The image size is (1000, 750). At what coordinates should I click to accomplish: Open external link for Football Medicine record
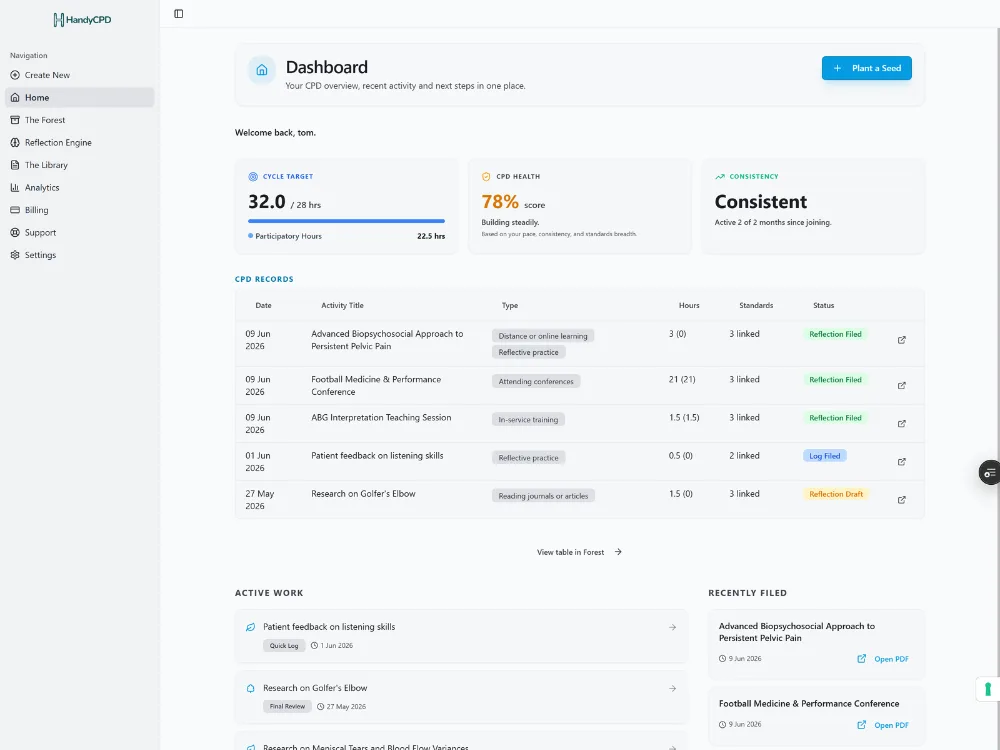[902, 386]
